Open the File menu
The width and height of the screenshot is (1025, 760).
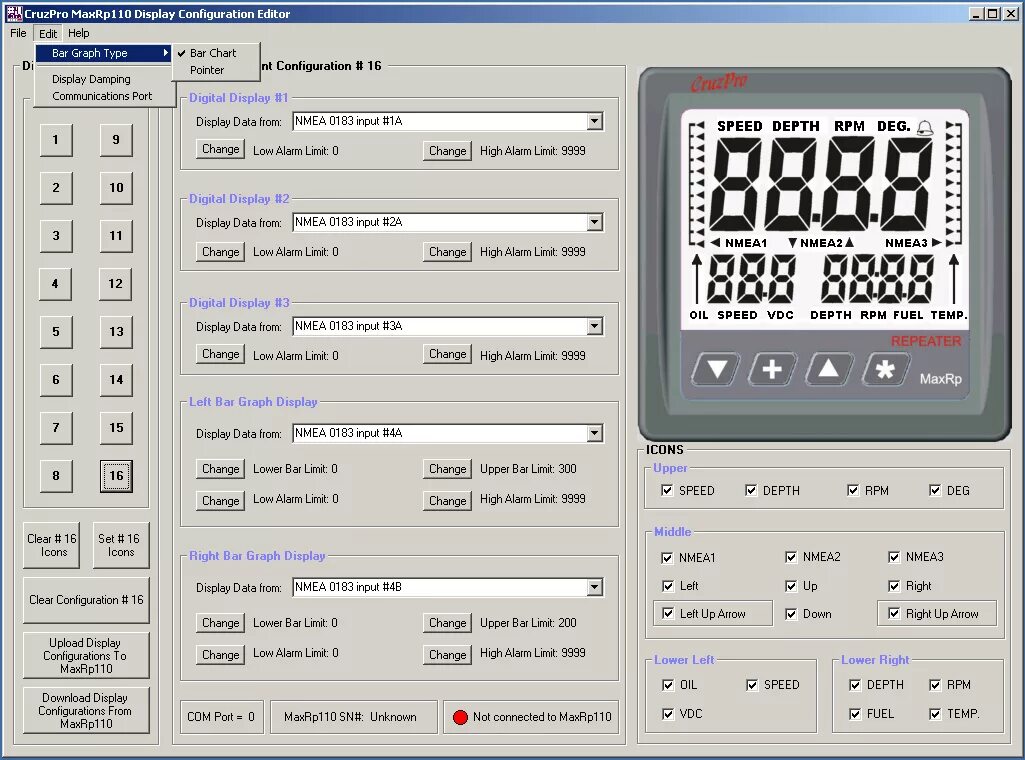(18, 33)
